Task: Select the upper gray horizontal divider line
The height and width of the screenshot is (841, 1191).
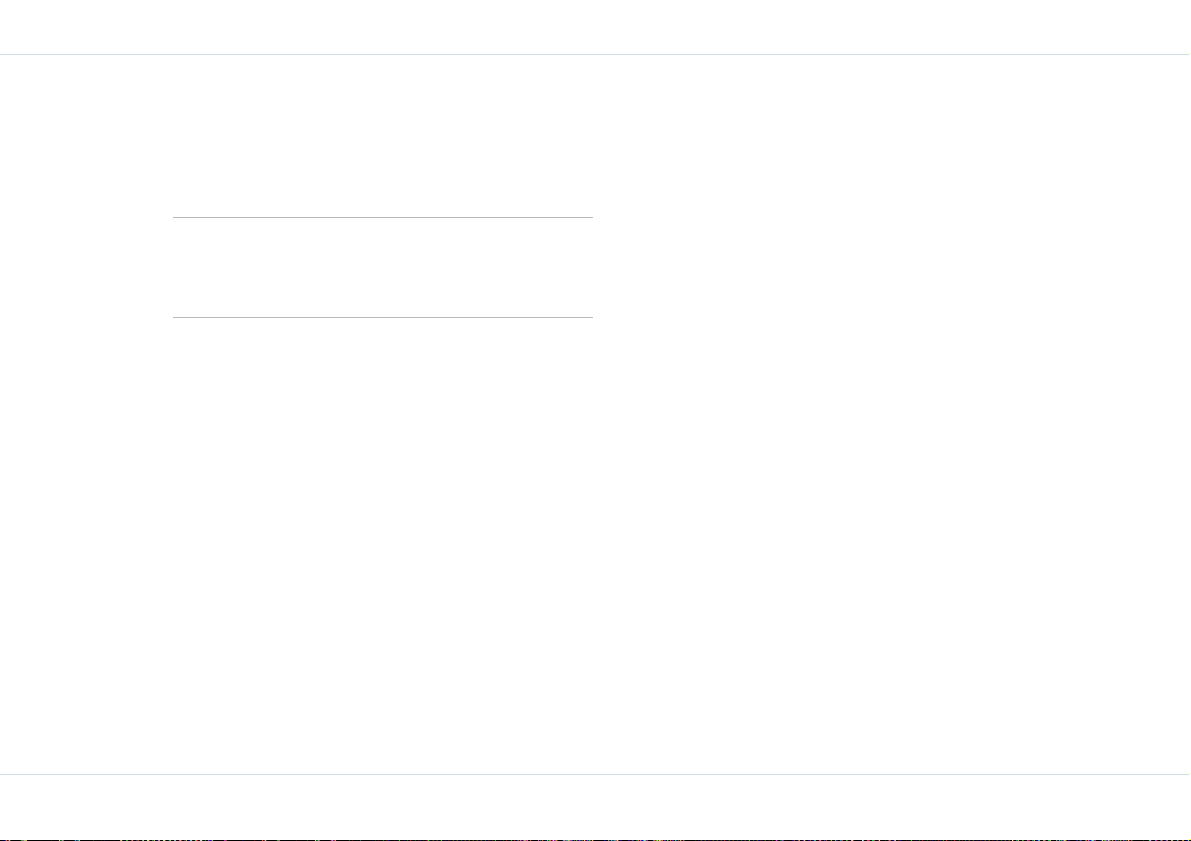Action: click(382, 217)
